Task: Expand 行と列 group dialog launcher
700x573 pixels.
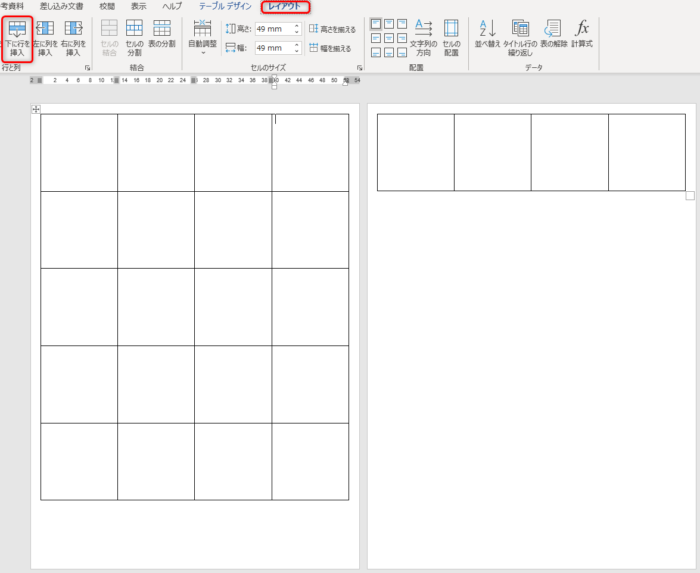Action: click(x=87, y=68)
